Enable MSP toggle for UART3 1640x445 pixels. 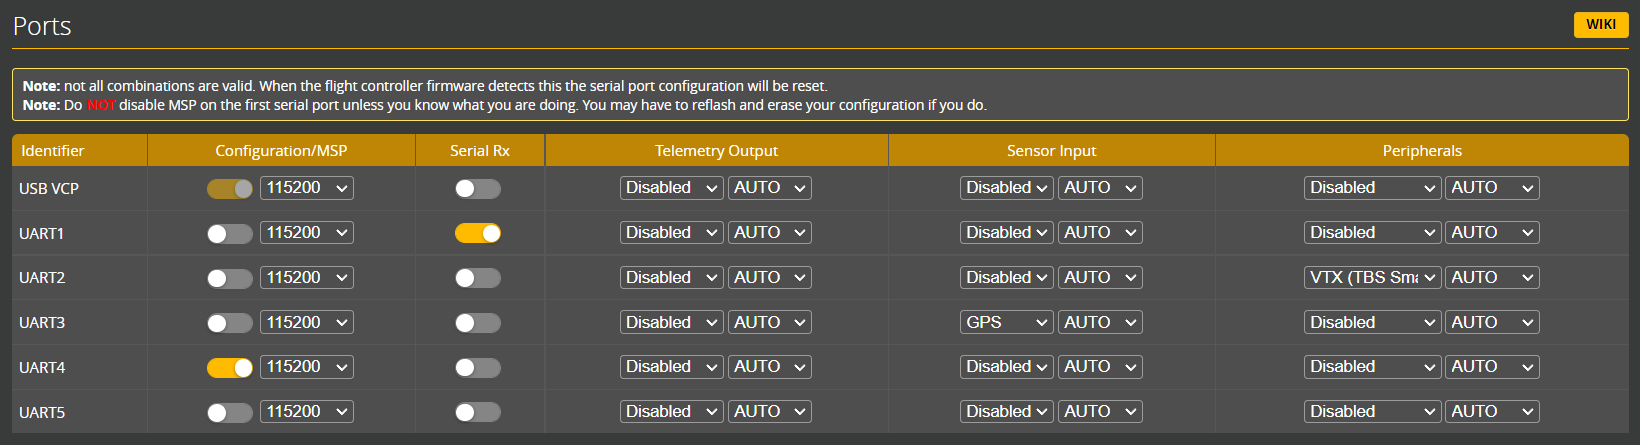pos(229,323)
